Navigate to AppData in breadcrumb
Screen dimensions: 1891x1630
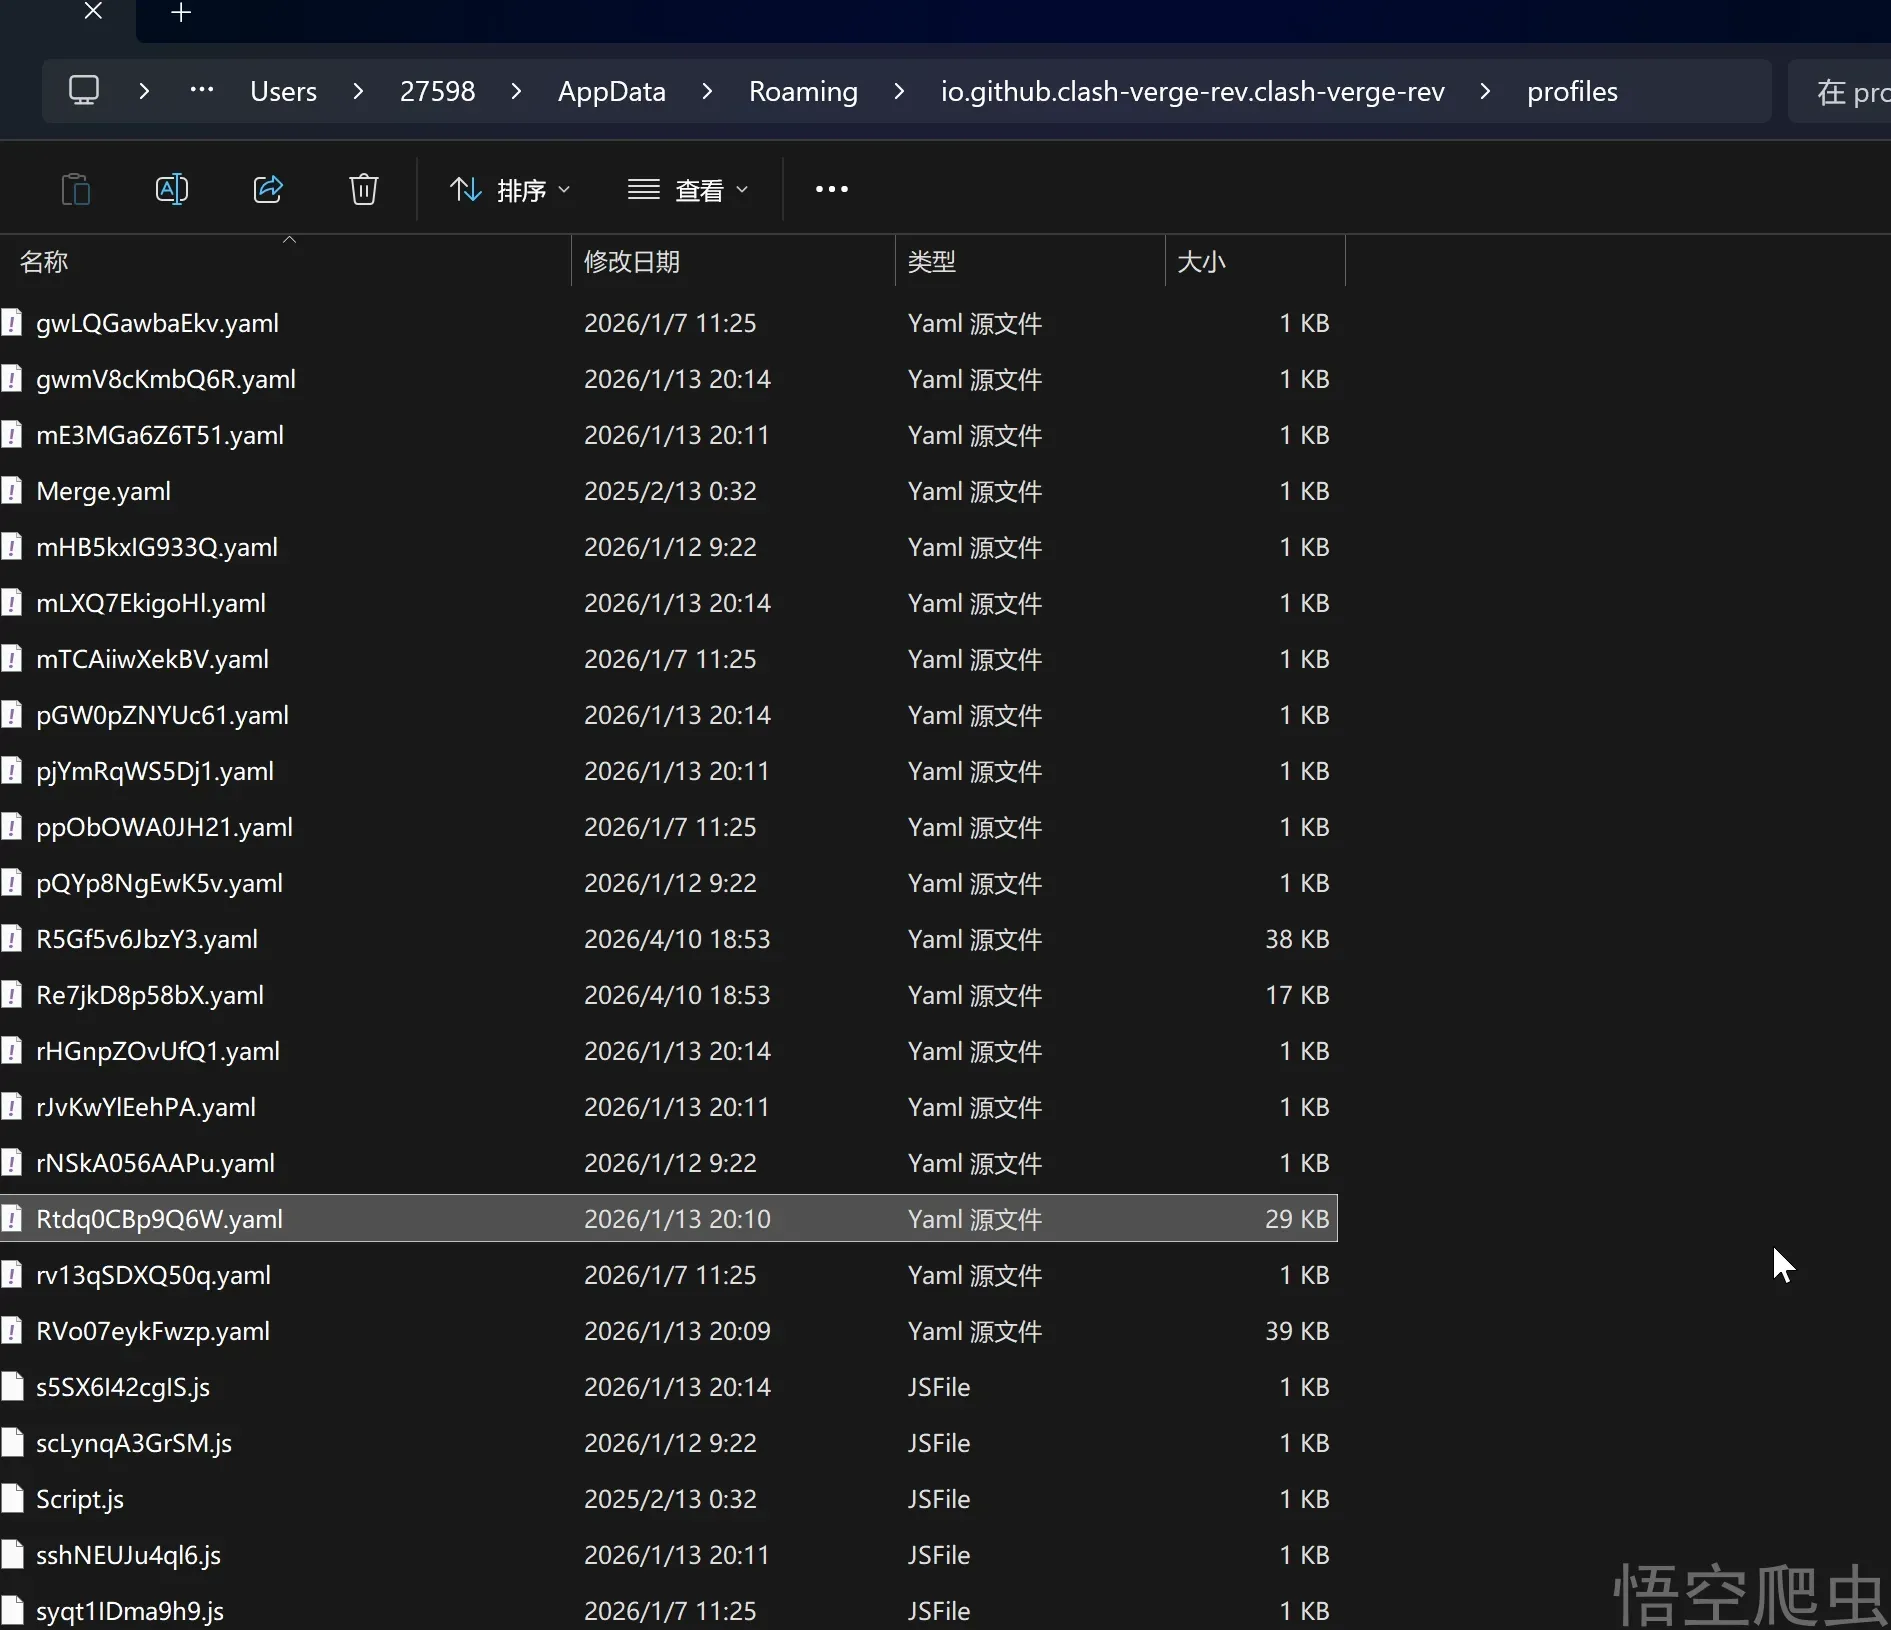point(611,91)
